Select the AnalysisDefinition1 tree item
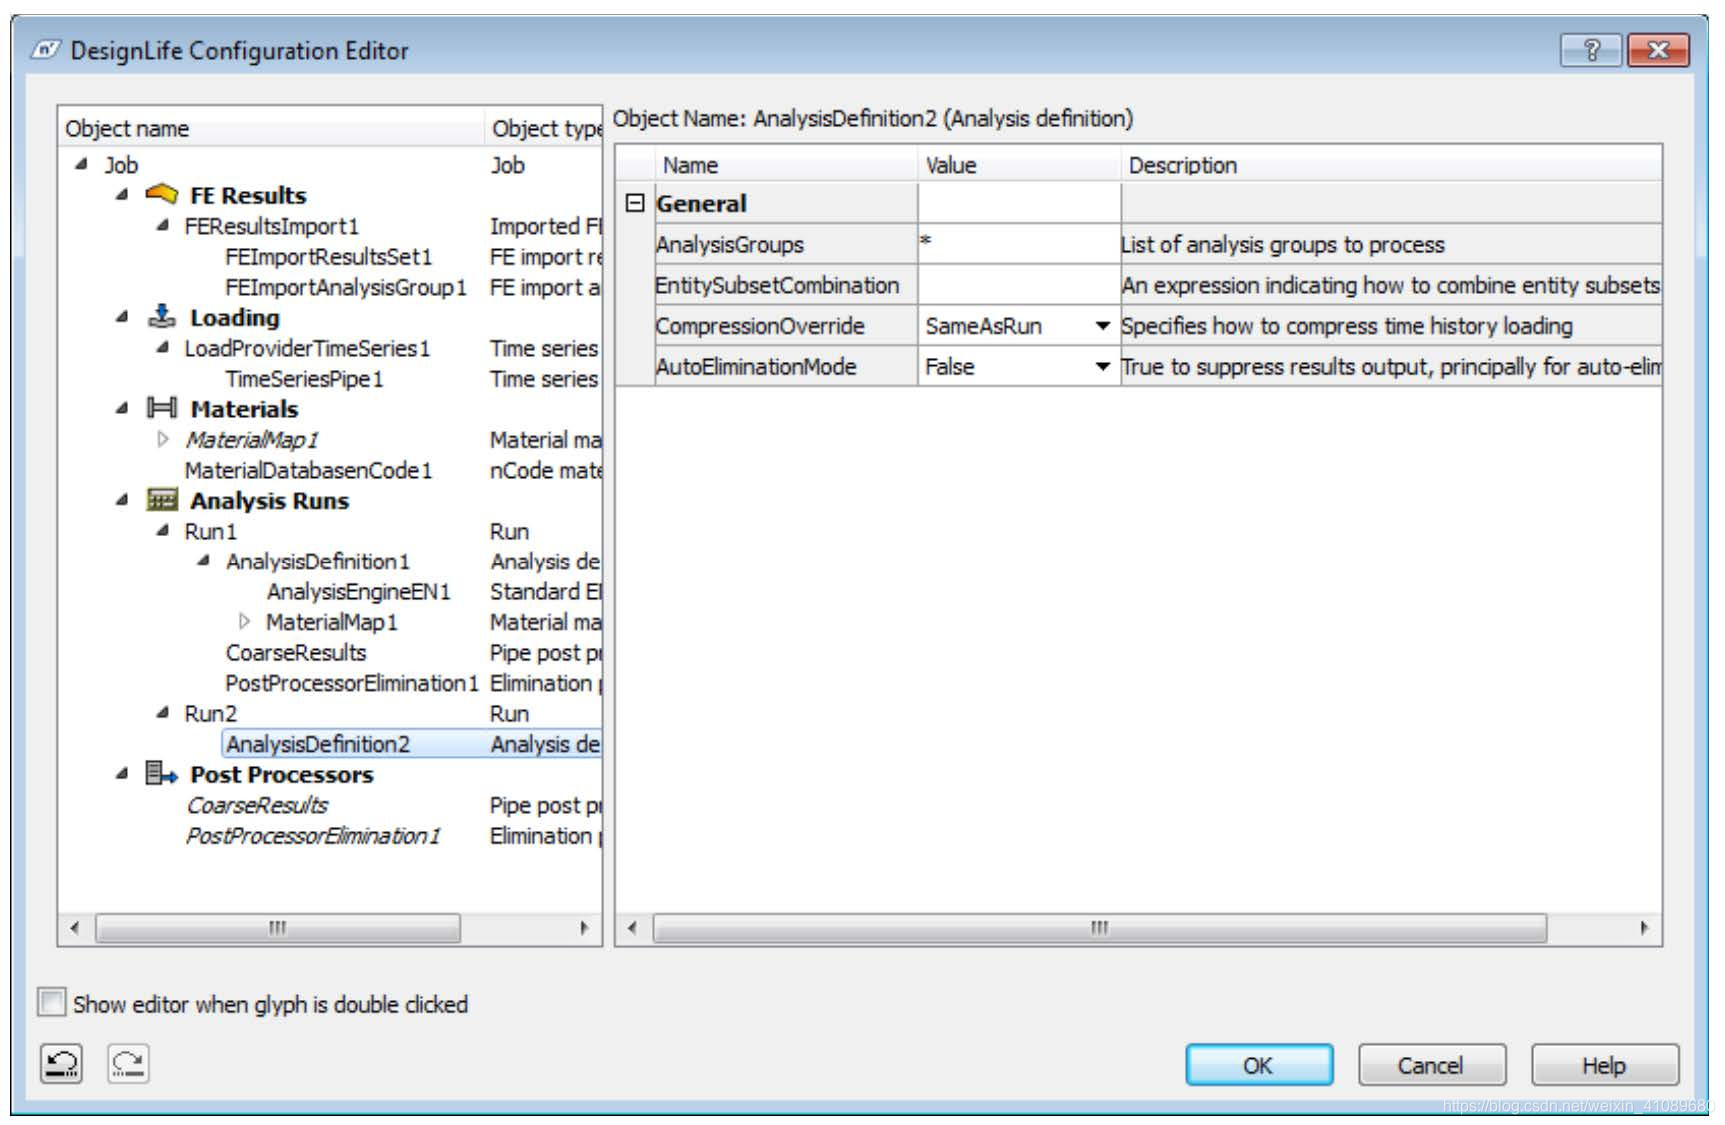1725x1125 pixels. point(318,561)
